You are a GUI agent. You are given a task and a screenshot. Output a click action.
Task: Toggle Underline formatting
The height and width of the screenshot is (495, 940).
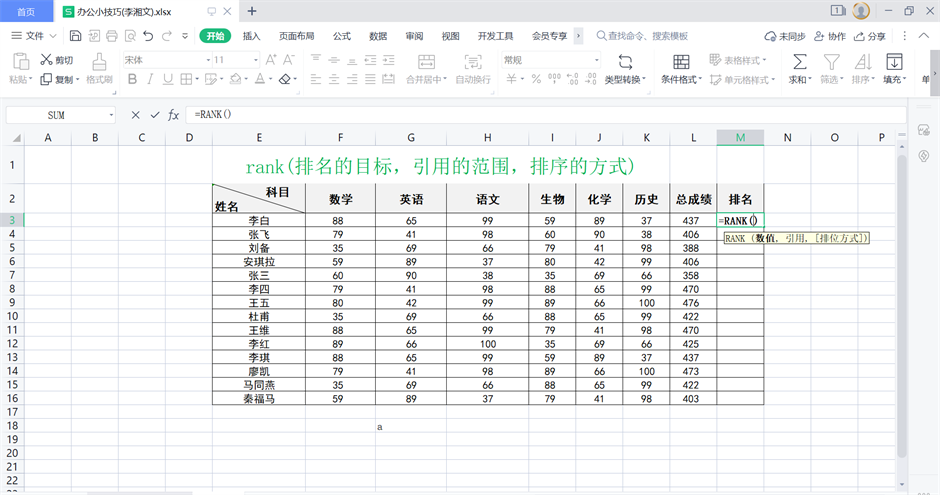coord(167,79)
